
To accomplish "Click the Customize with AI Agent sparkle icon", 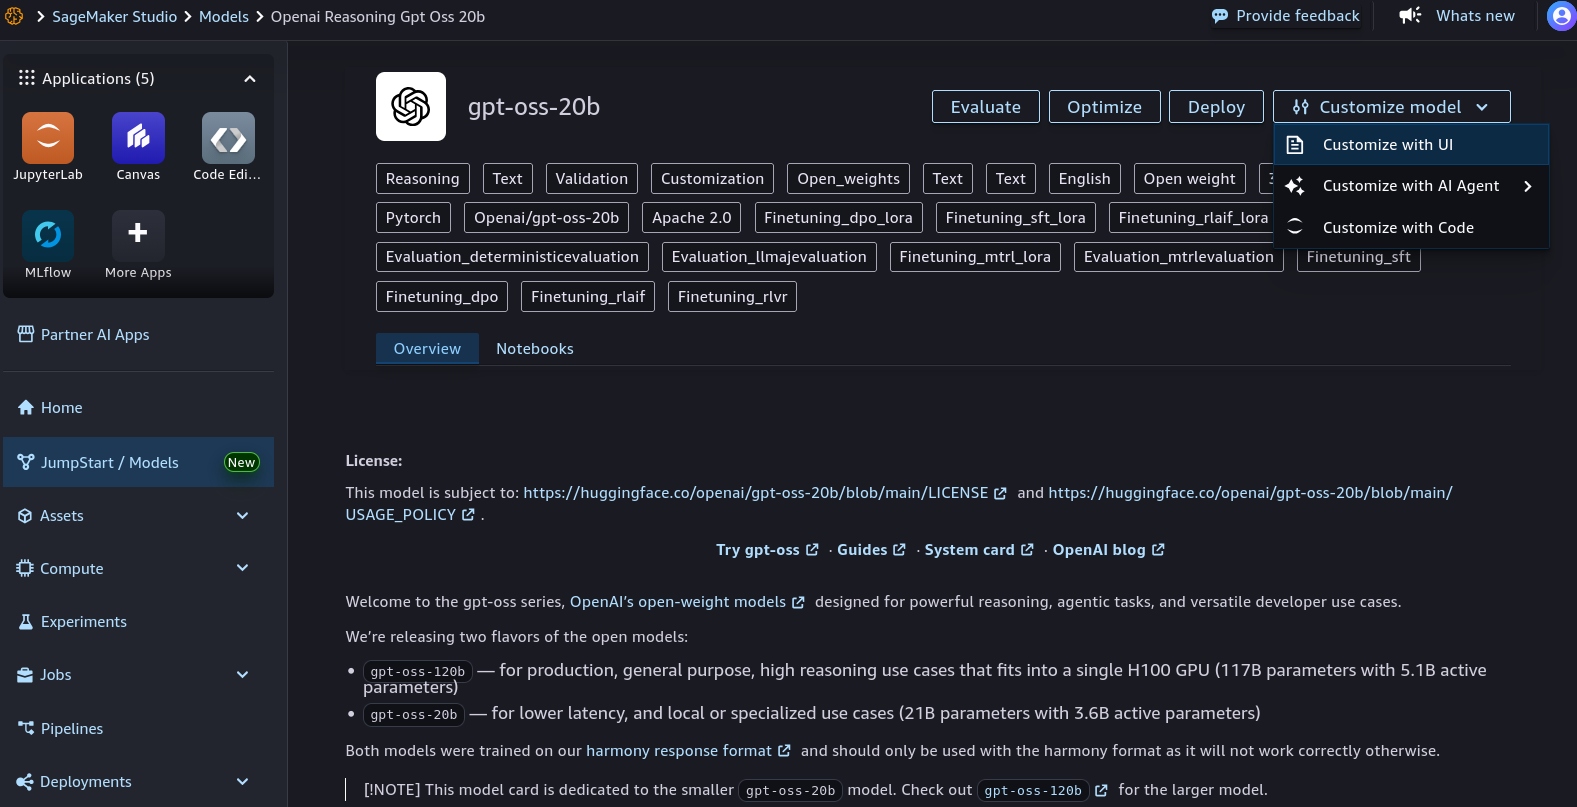I will click(x=1295, y=186).
